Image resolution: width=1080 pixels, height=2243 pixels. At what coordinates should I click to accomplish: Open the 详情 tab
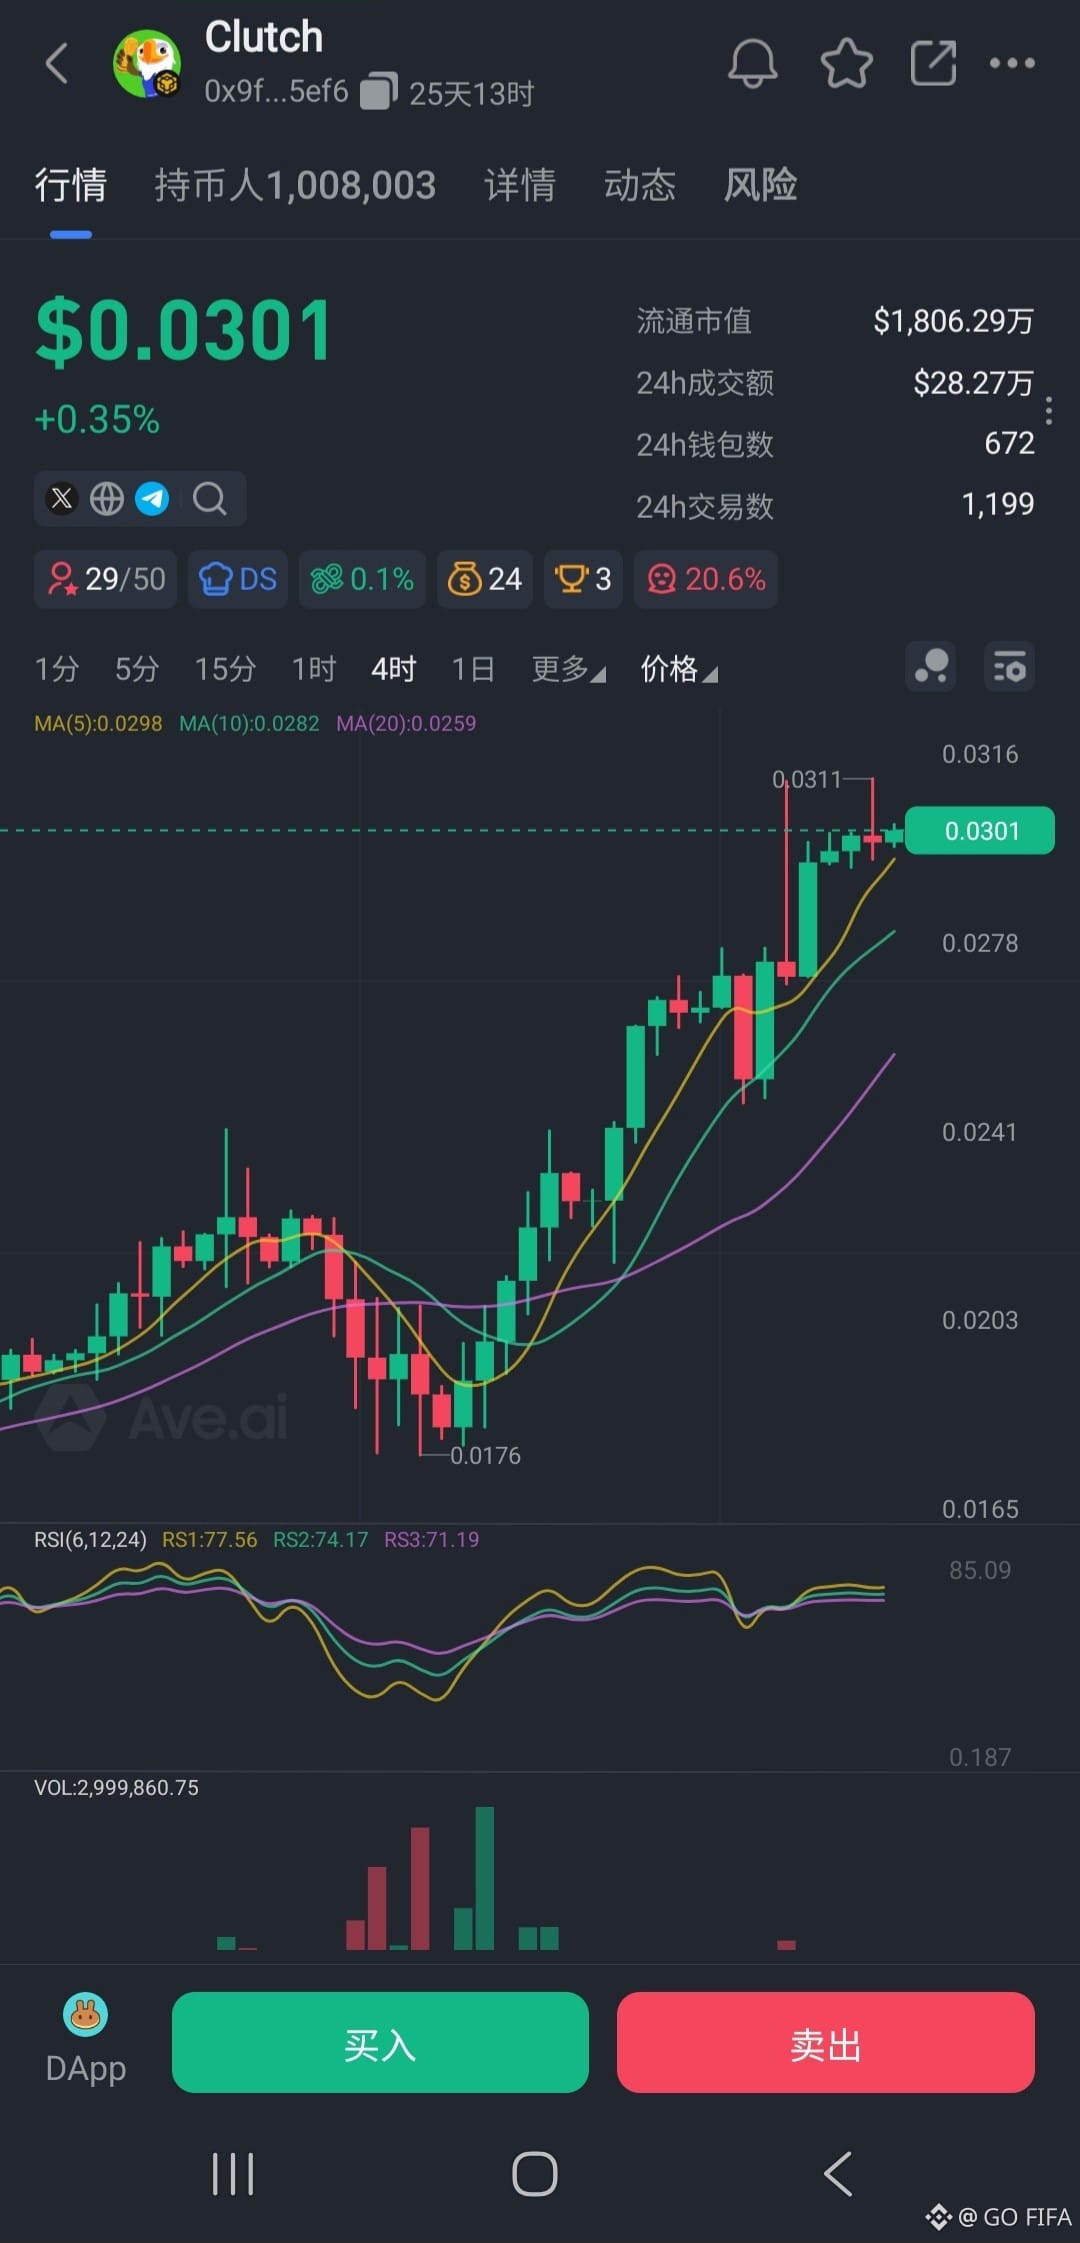(520, 186)
